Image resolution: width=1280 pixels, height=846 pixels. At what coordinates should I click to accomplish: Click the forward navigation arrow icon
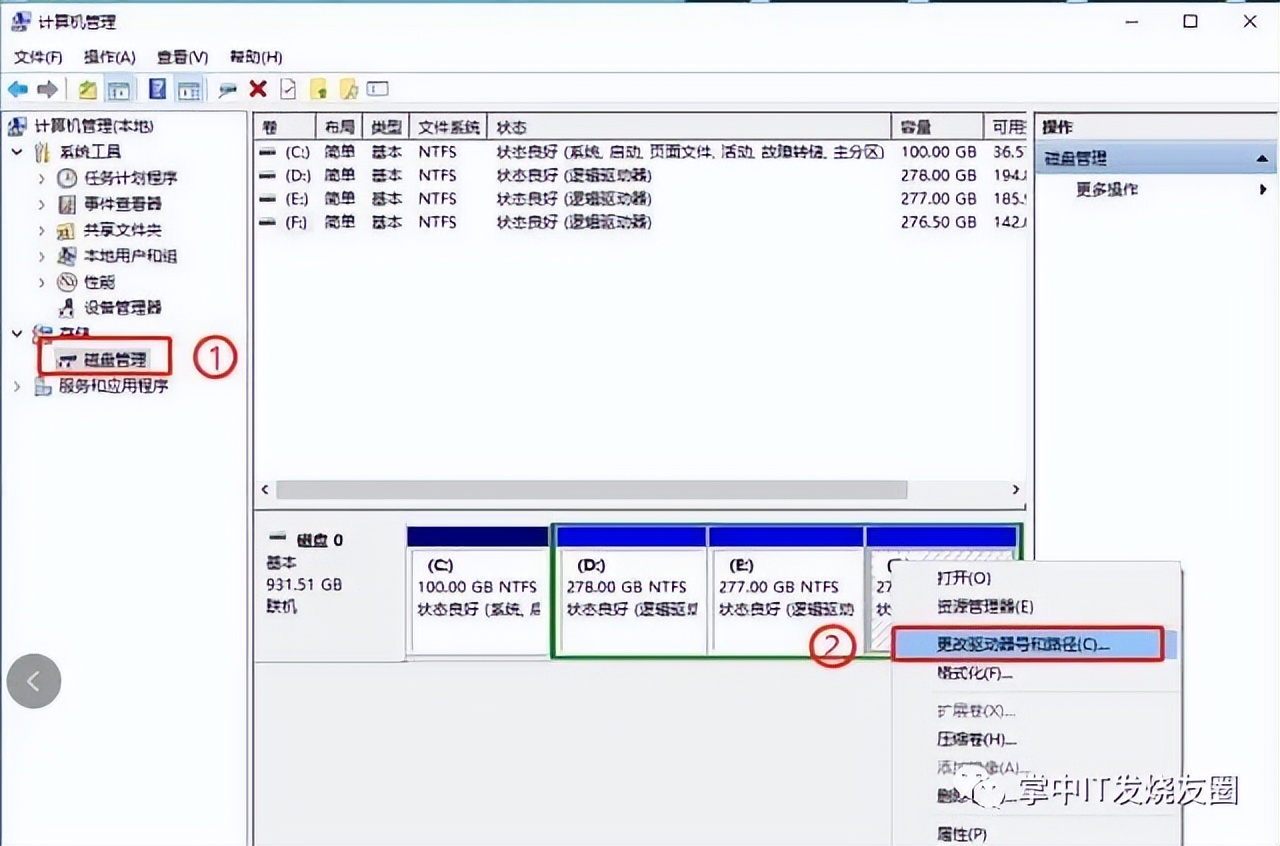pyautogui.click(x=47, y=89)
